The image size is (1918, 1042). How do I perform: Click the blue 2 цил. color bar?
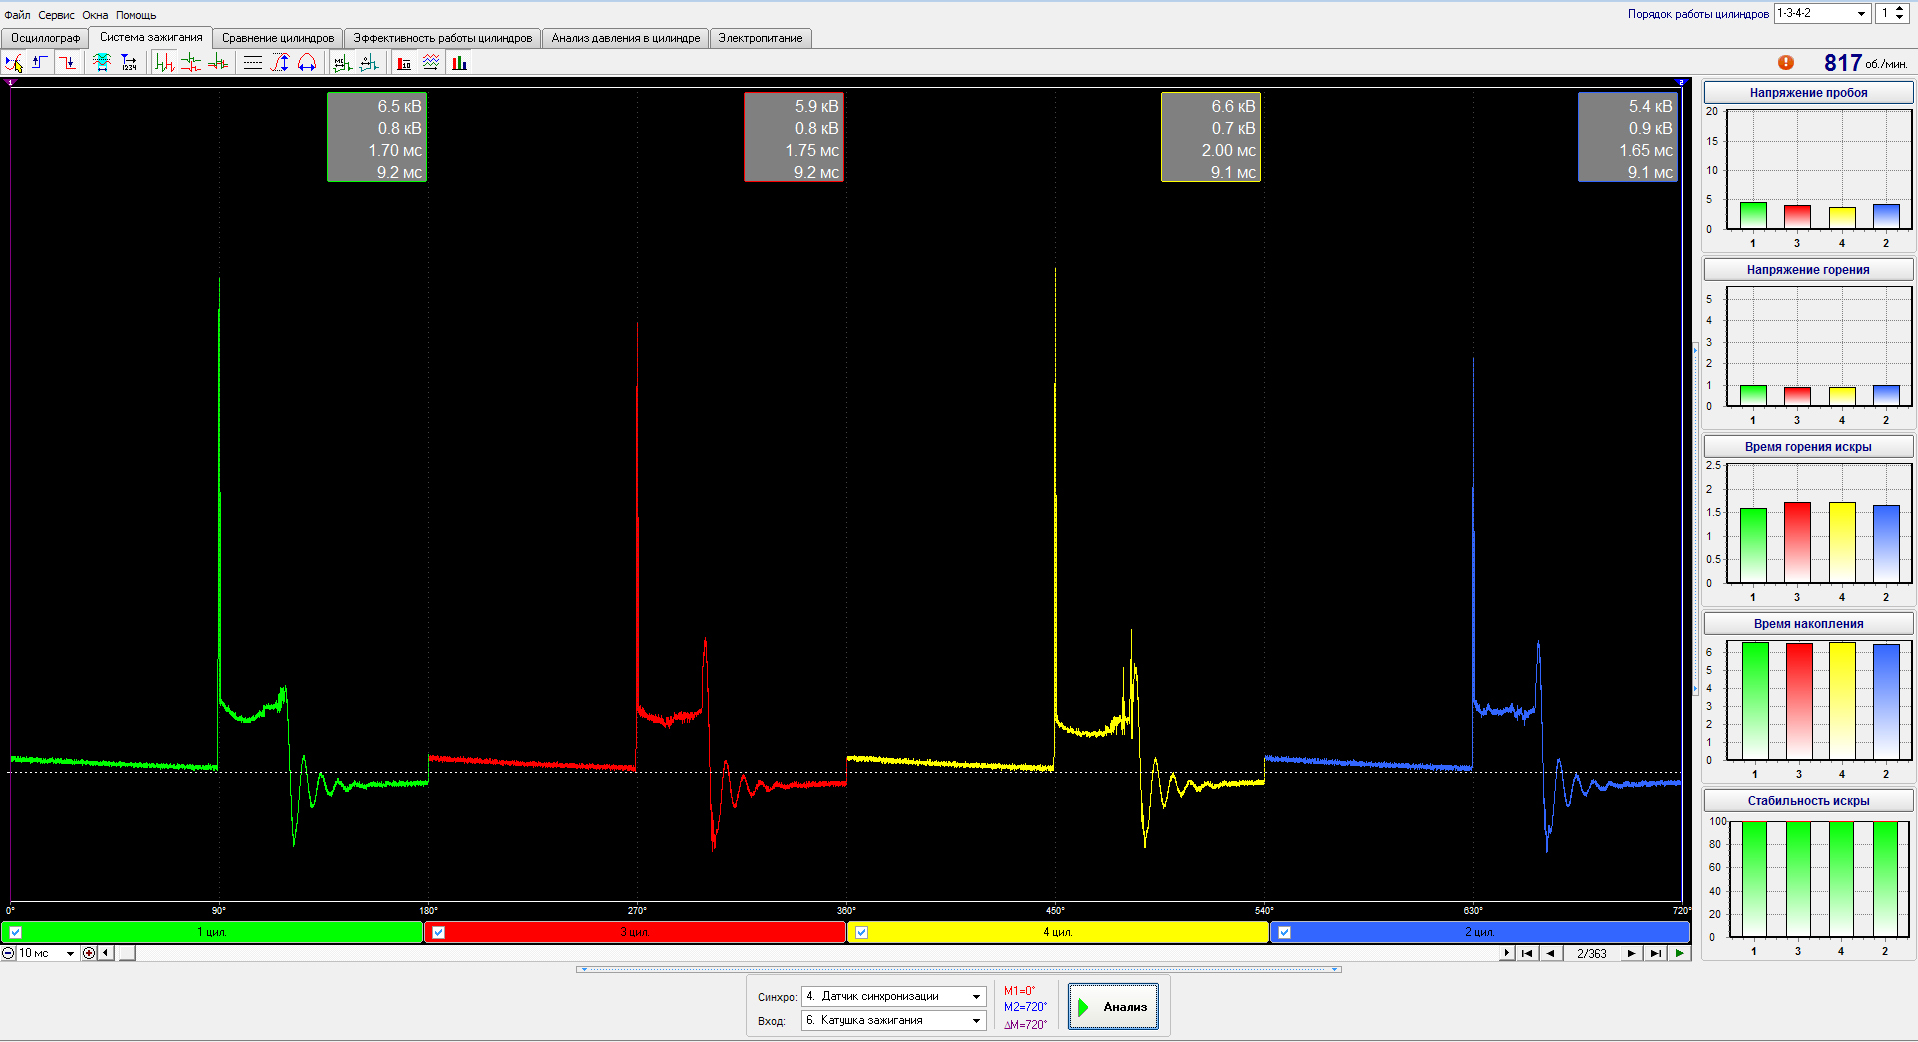(1480, 932)
